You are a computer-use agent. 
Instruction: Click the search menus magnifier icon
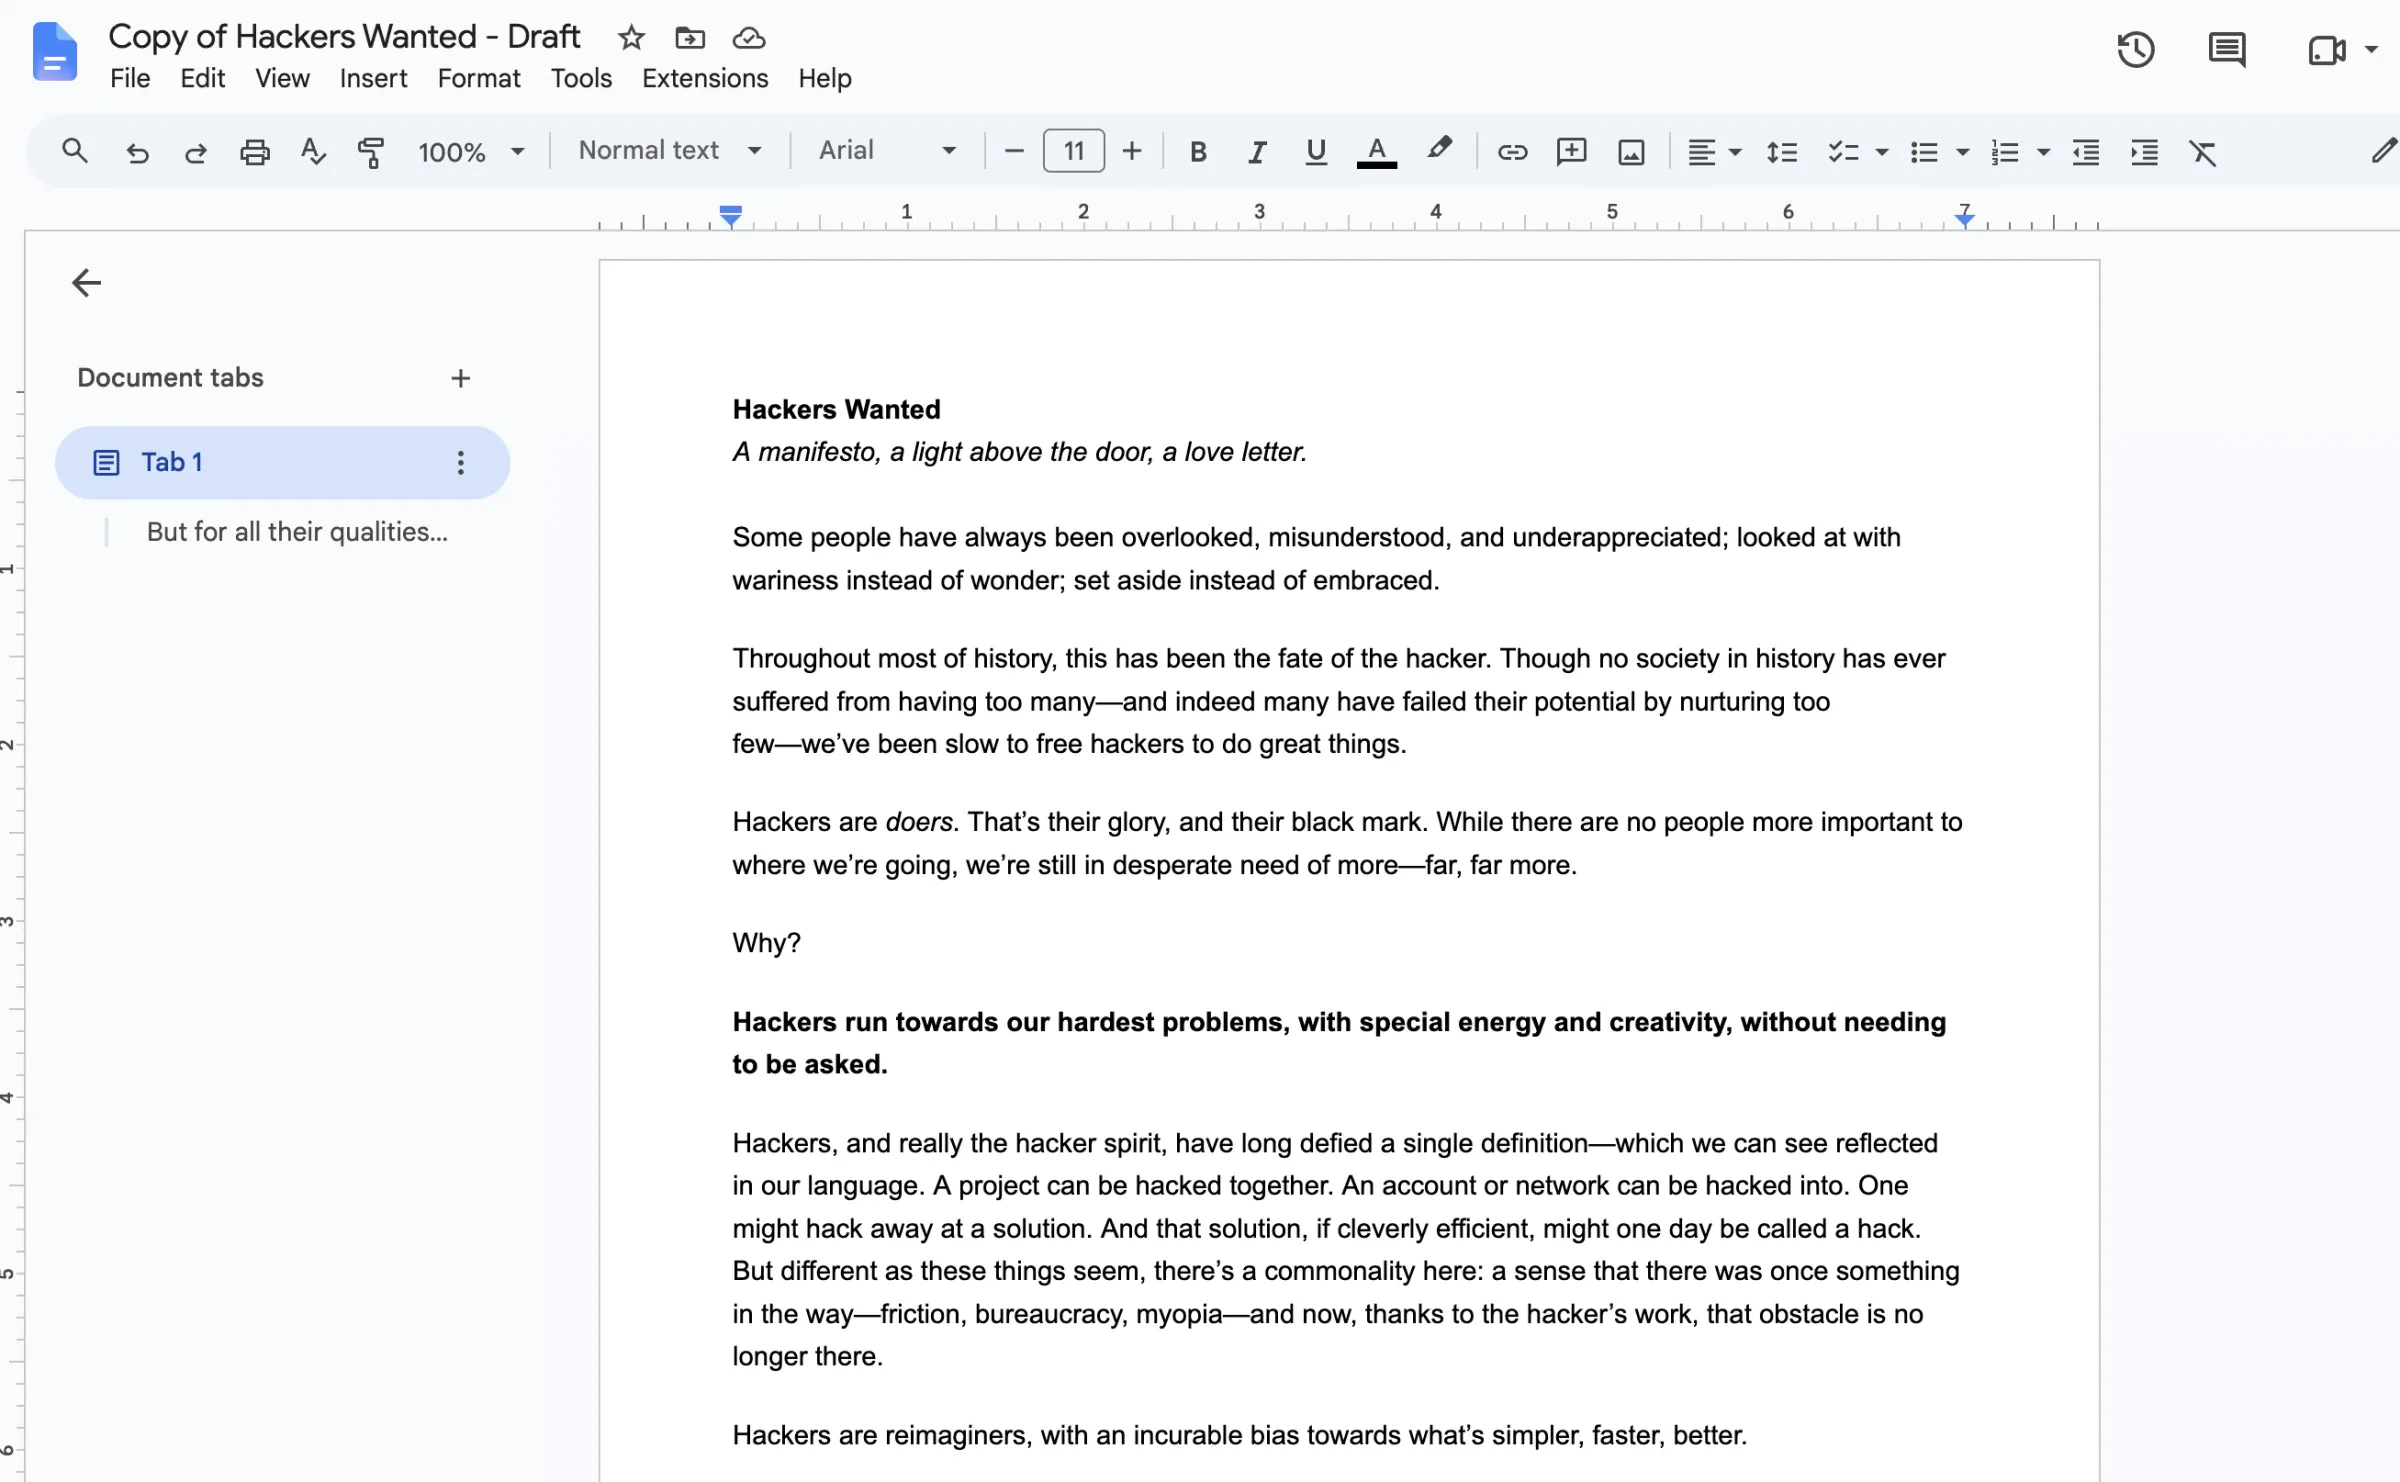[75, 152]
